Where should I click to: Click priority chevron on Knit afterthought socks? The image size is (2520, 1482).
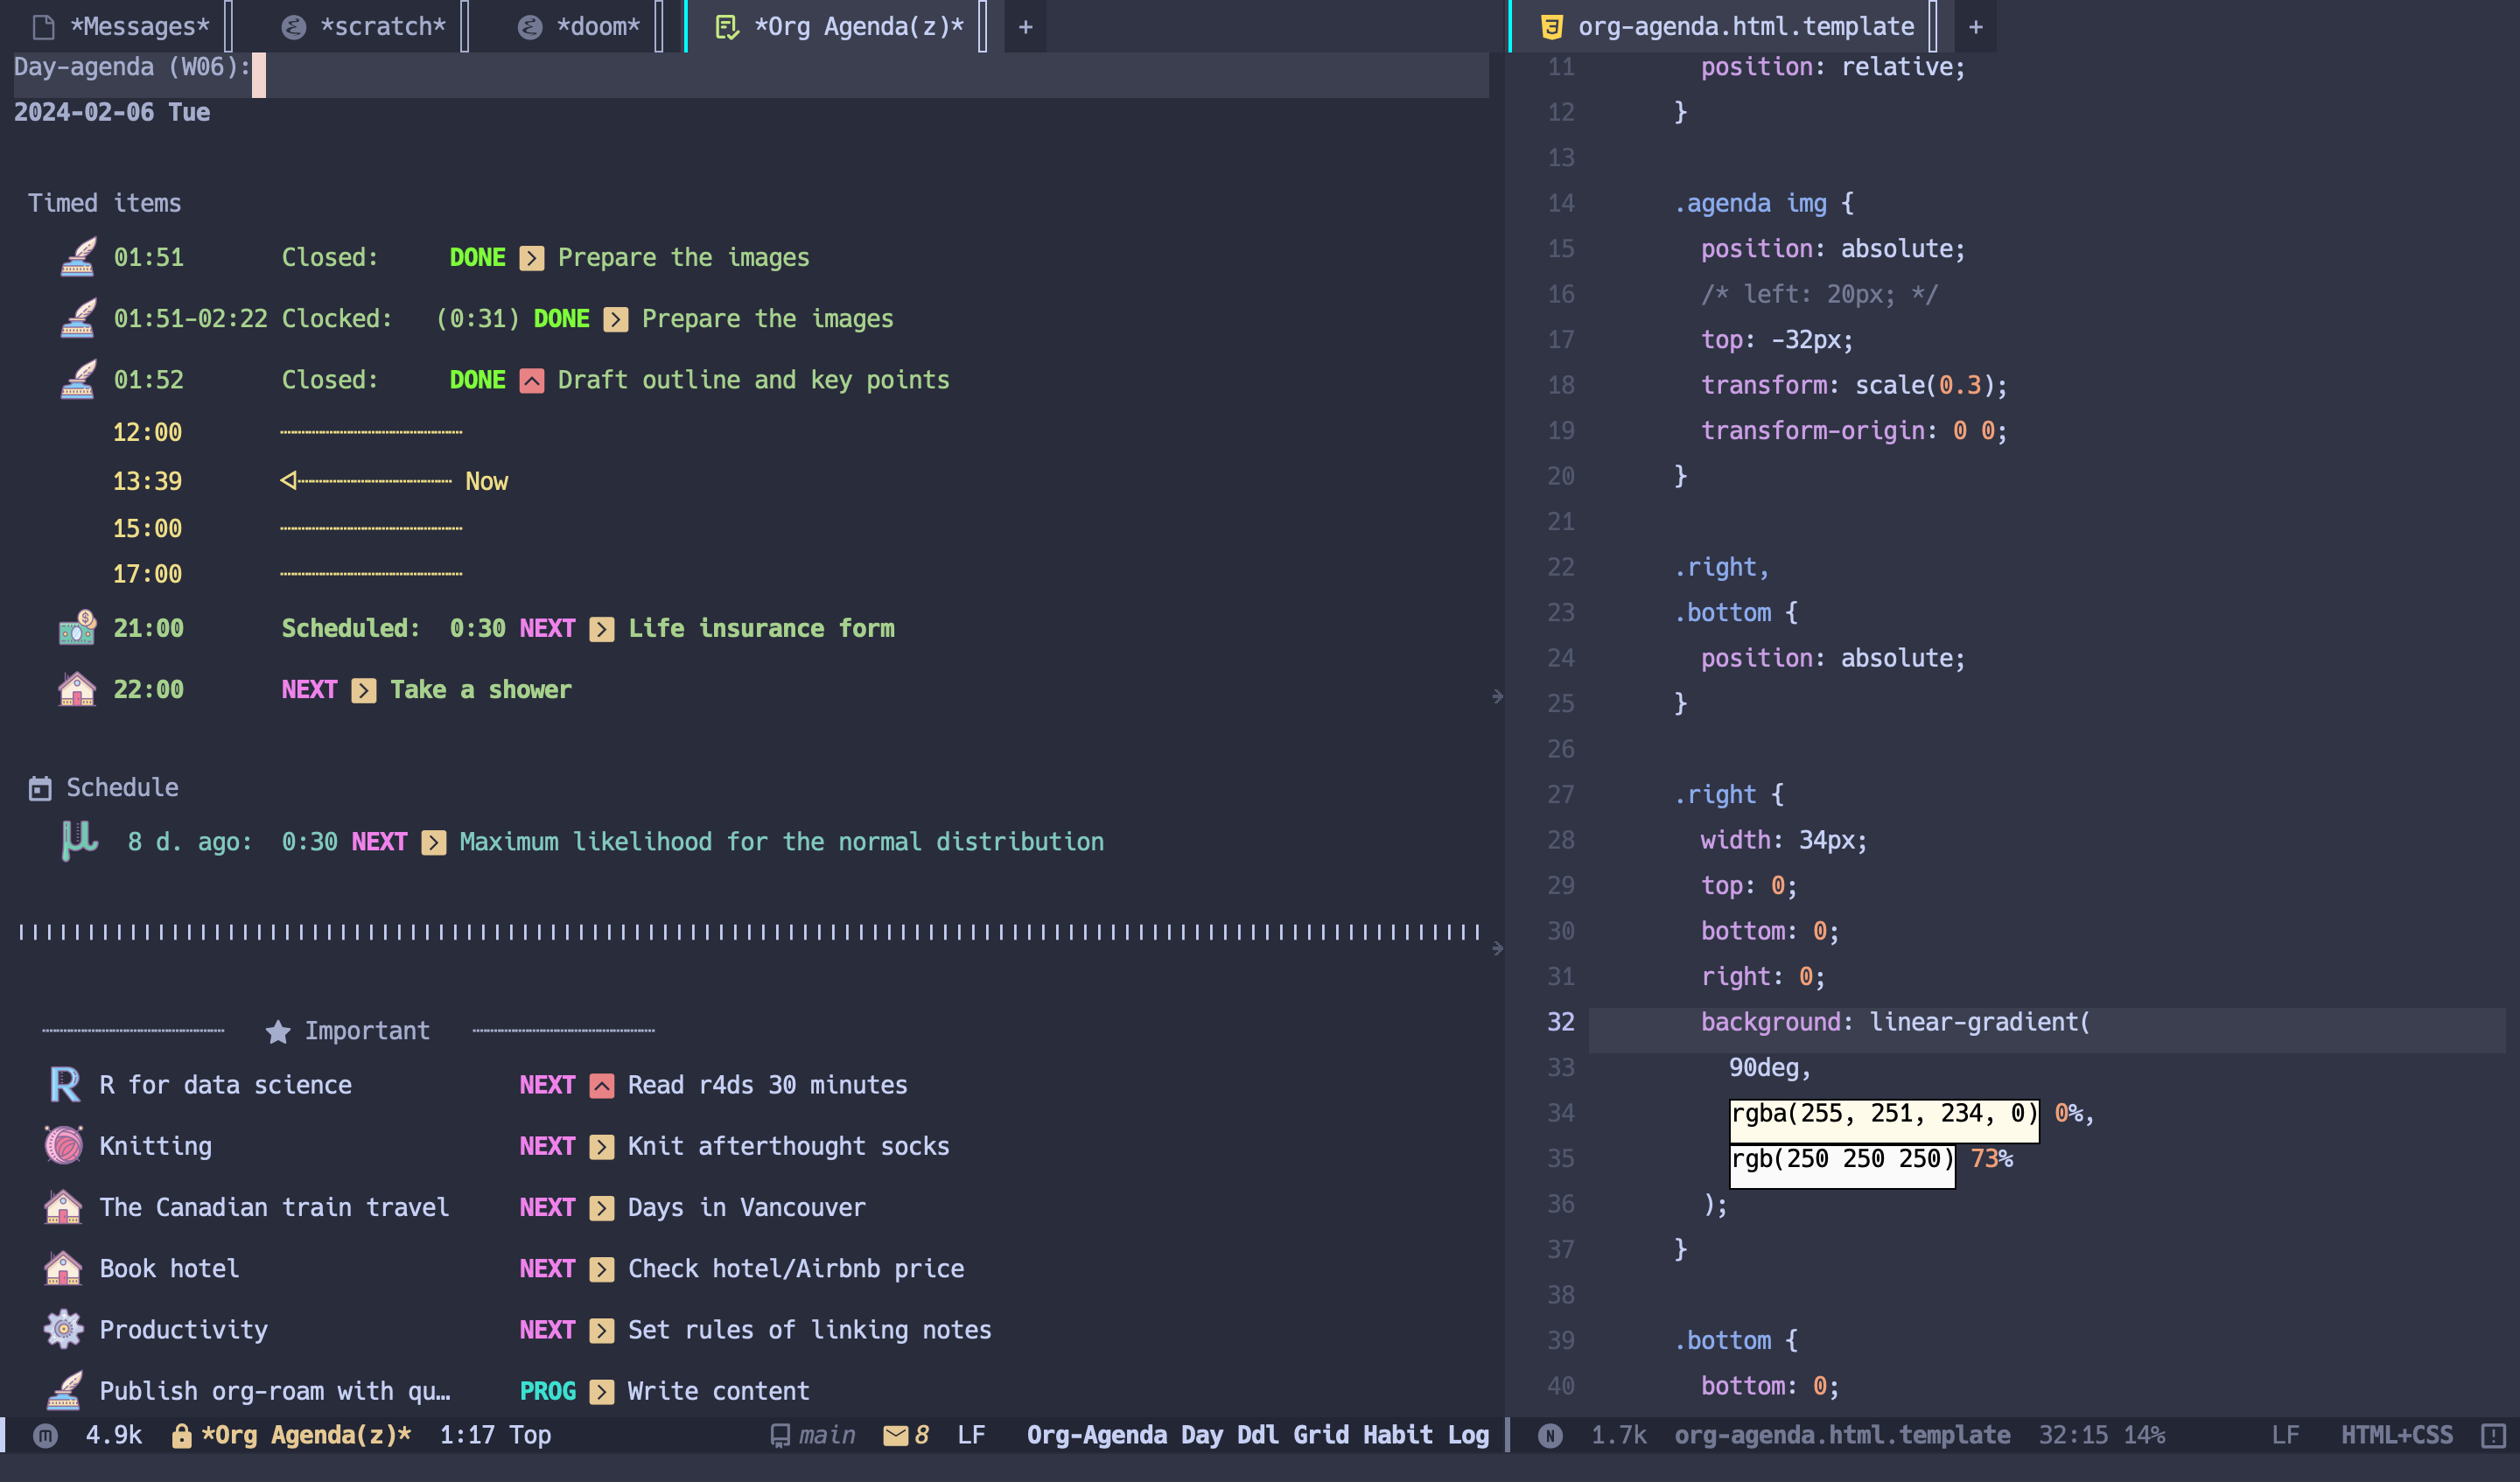coord(602,1146)
